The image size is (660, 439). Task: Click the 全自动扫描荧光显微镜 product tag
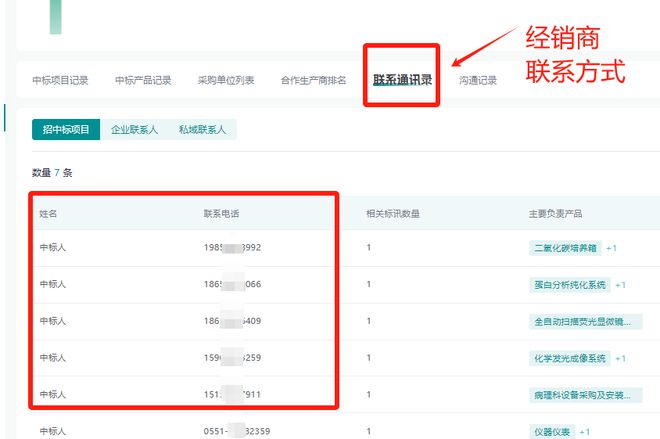[586, 322]
